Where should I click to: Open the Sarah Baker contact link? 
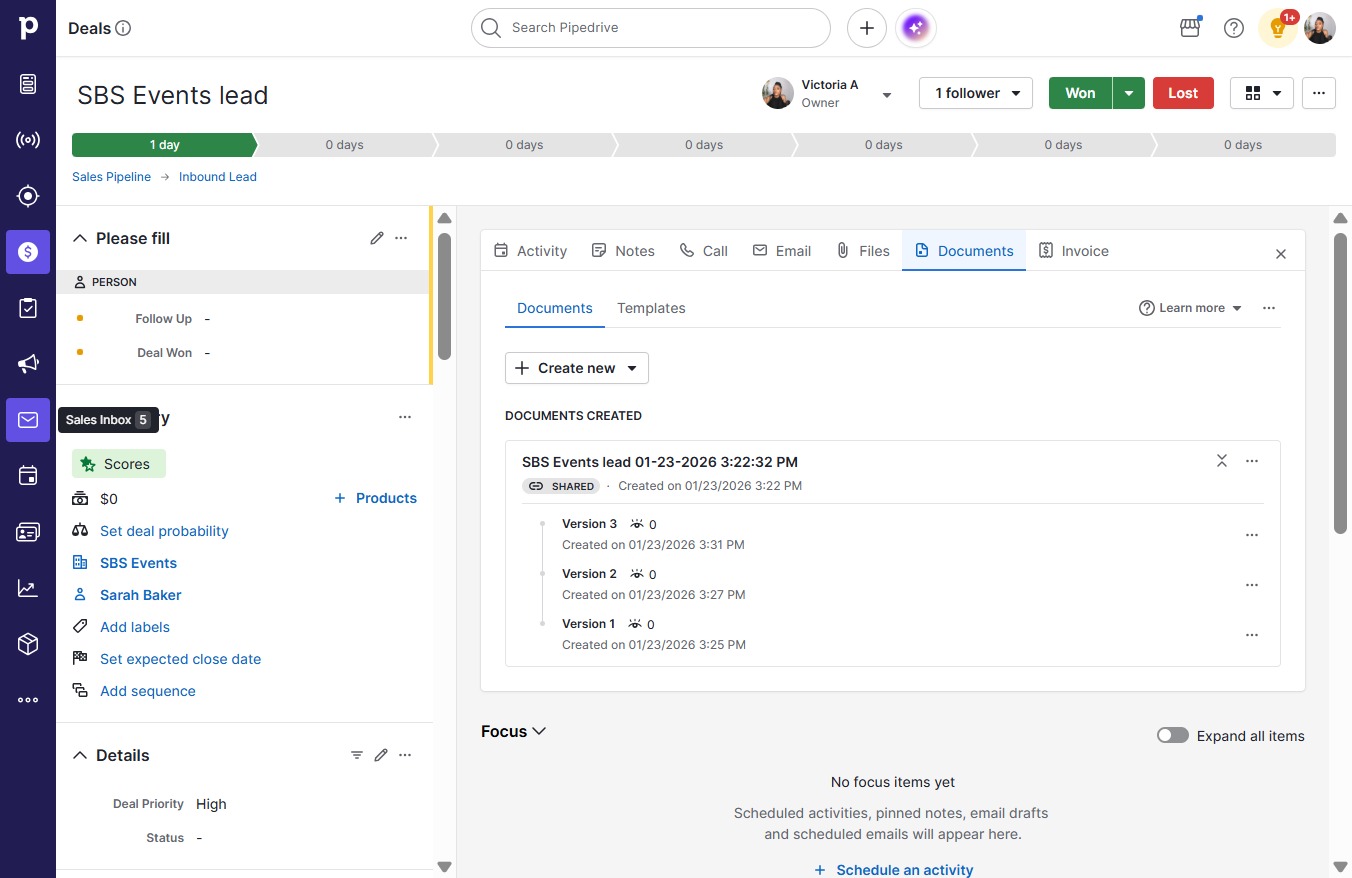(141, 595)
